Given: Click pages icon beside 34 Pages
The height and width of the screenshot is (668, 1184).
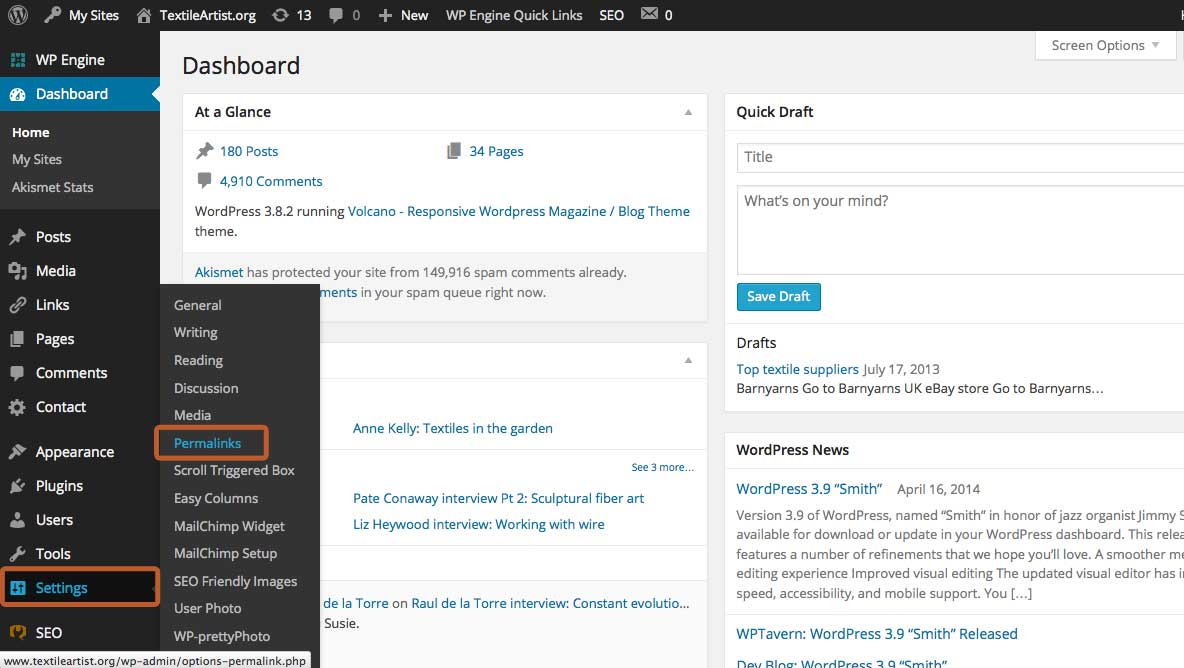Looking at the screenshot, I should [x=454, y=151].
